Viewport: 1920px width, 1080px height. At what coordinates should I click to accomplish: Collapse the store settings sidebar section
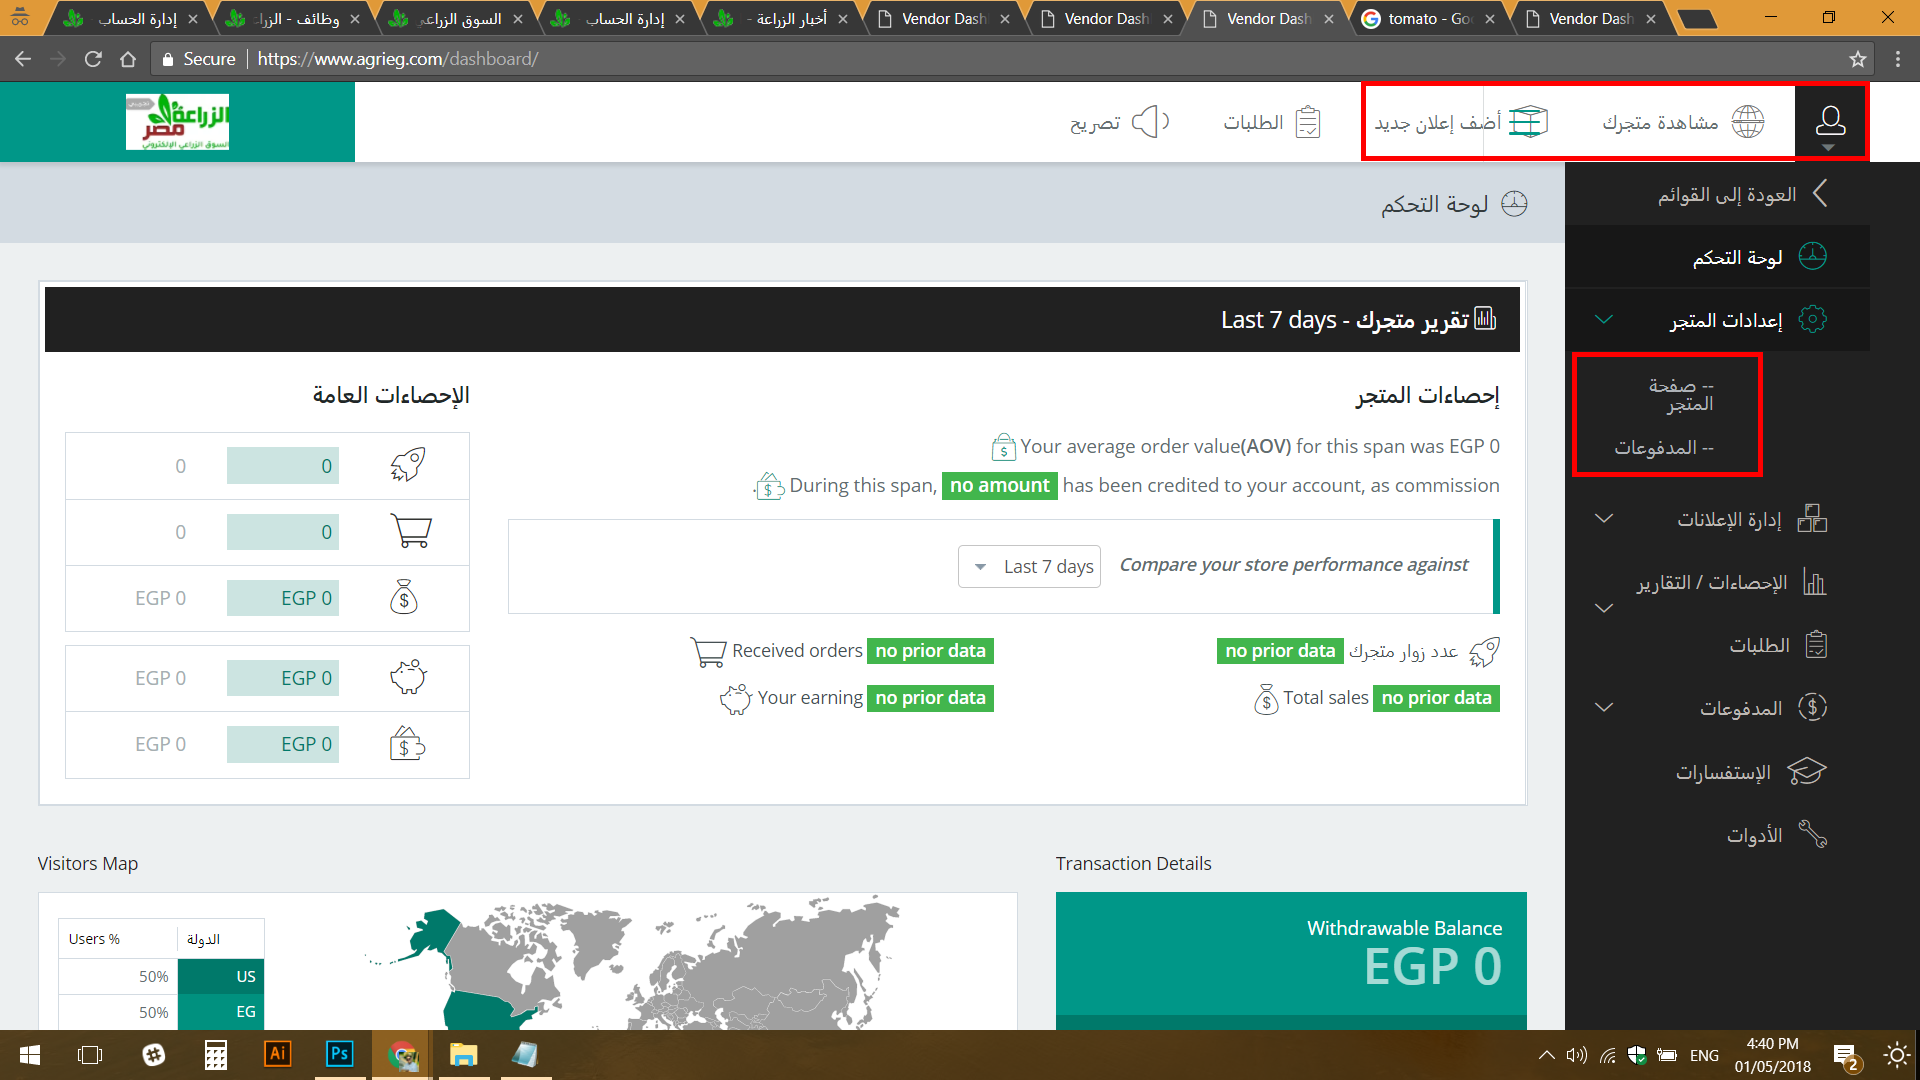[x=1604, y=320]
